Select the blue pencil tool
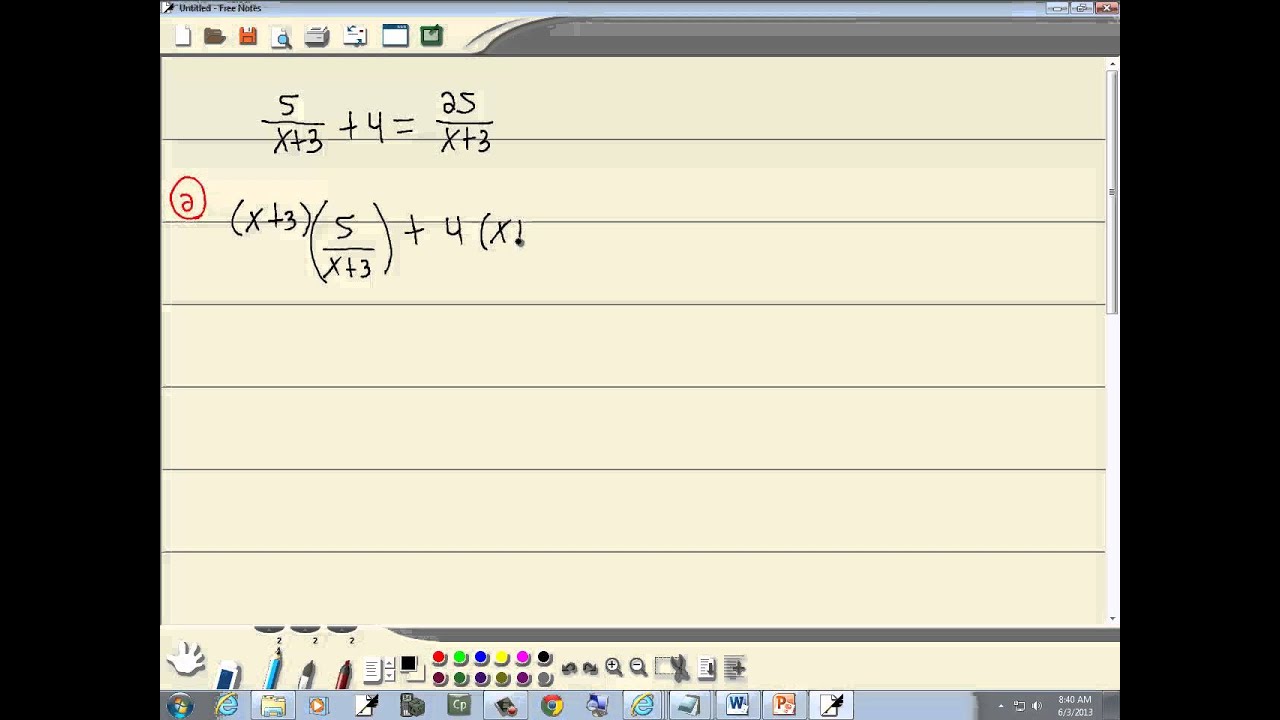1280x720 pixels. point(273,669)
